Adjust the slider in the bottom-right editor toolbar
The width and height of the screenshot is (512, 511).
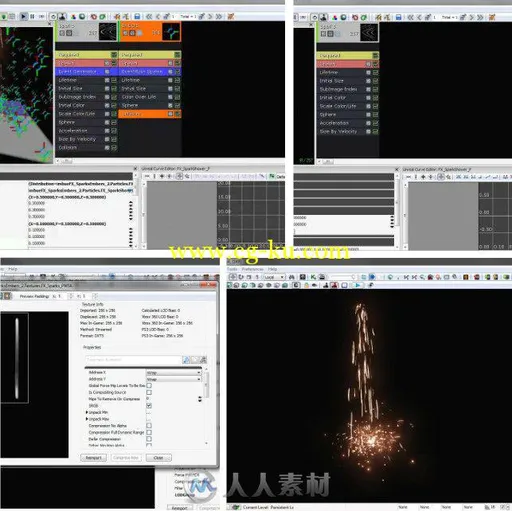tap(342, 277)
